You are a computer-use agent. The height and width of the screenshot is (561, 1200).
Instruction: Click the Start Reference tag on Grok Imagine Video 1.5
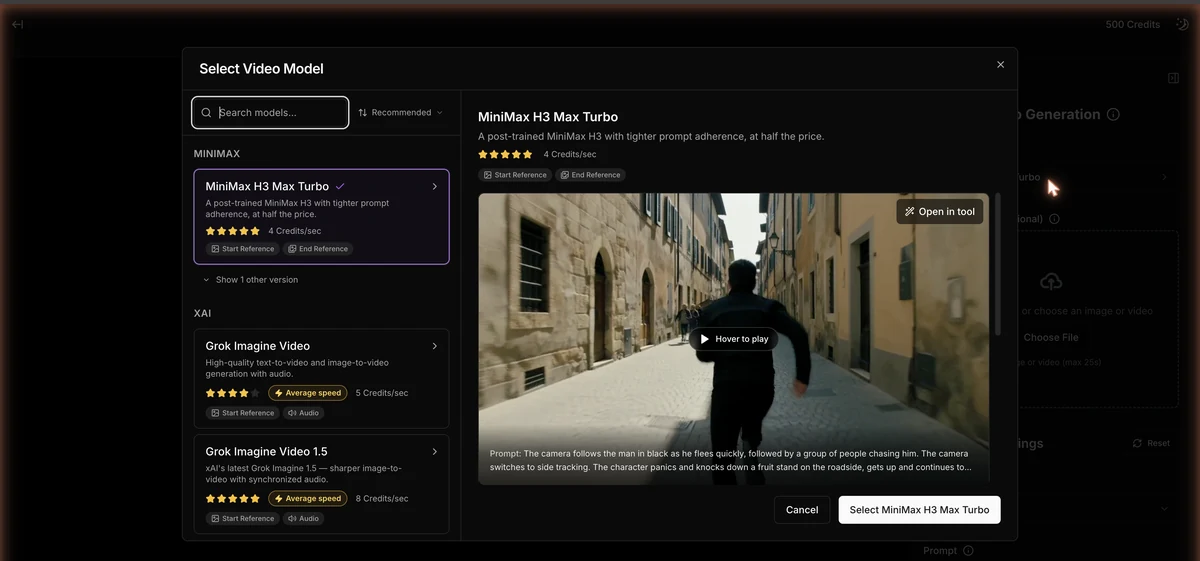[242, 519]
